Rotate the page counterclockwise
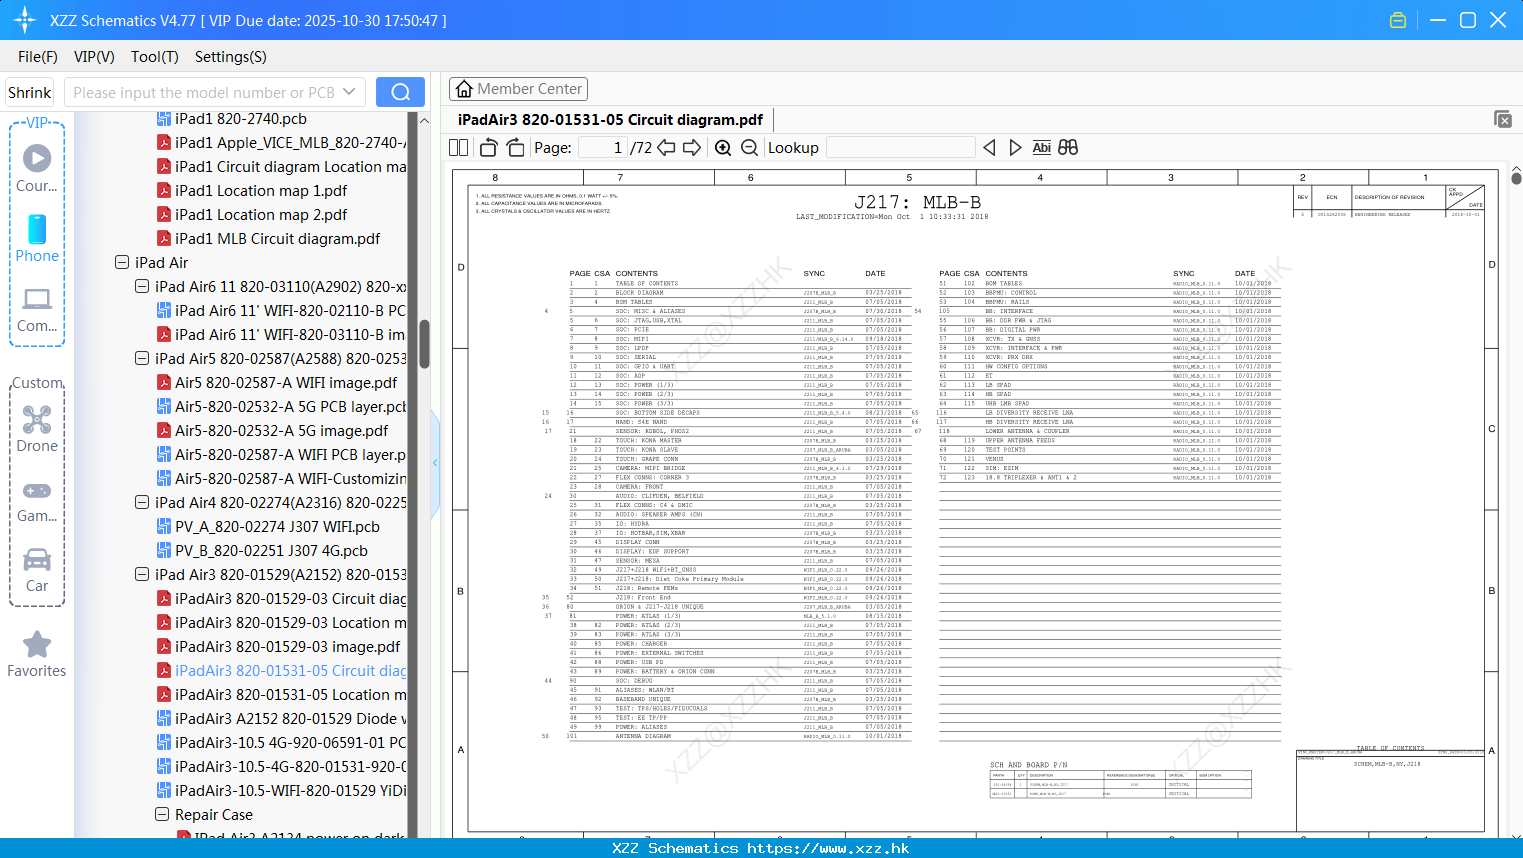 click(488, 148)
